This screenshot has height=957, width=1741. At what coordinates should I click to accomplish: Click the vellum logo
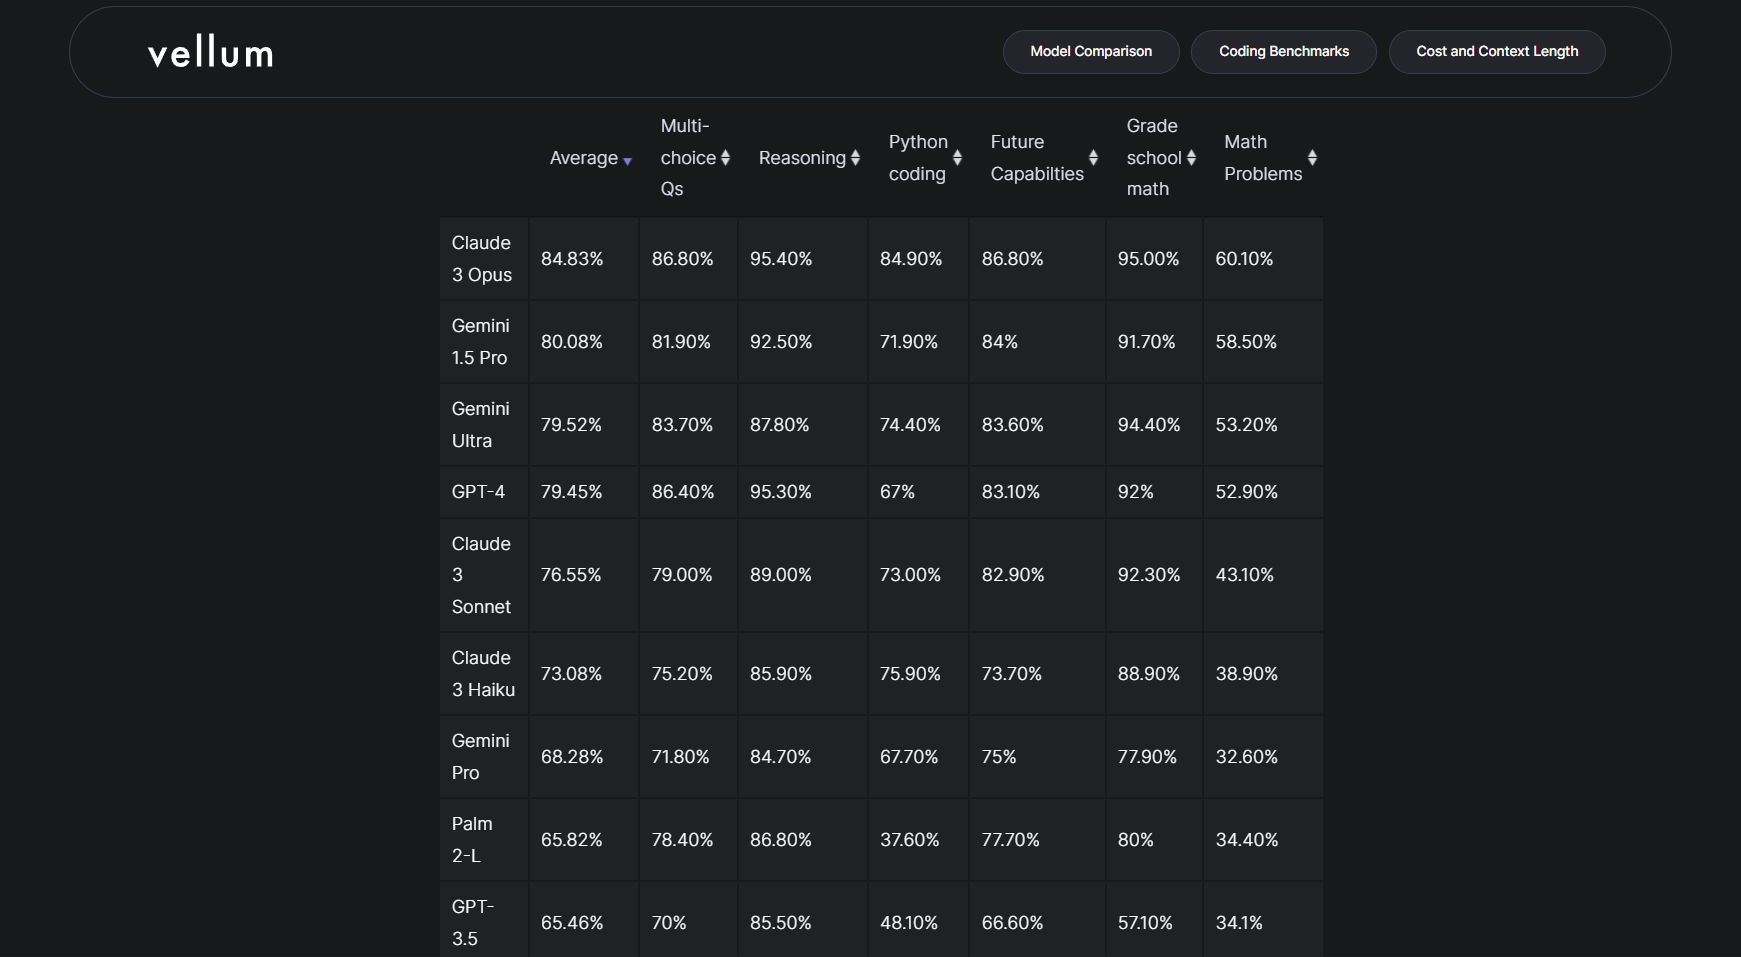coord(210,52)
